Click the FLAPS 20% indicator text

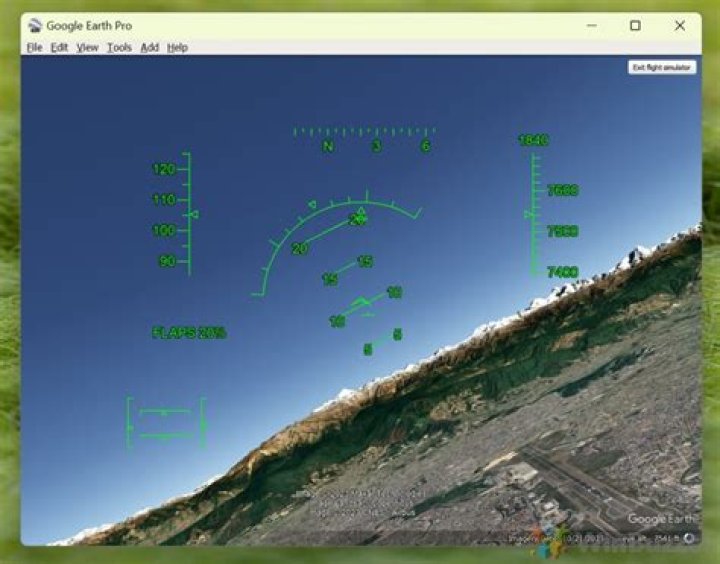click(189, 333)
